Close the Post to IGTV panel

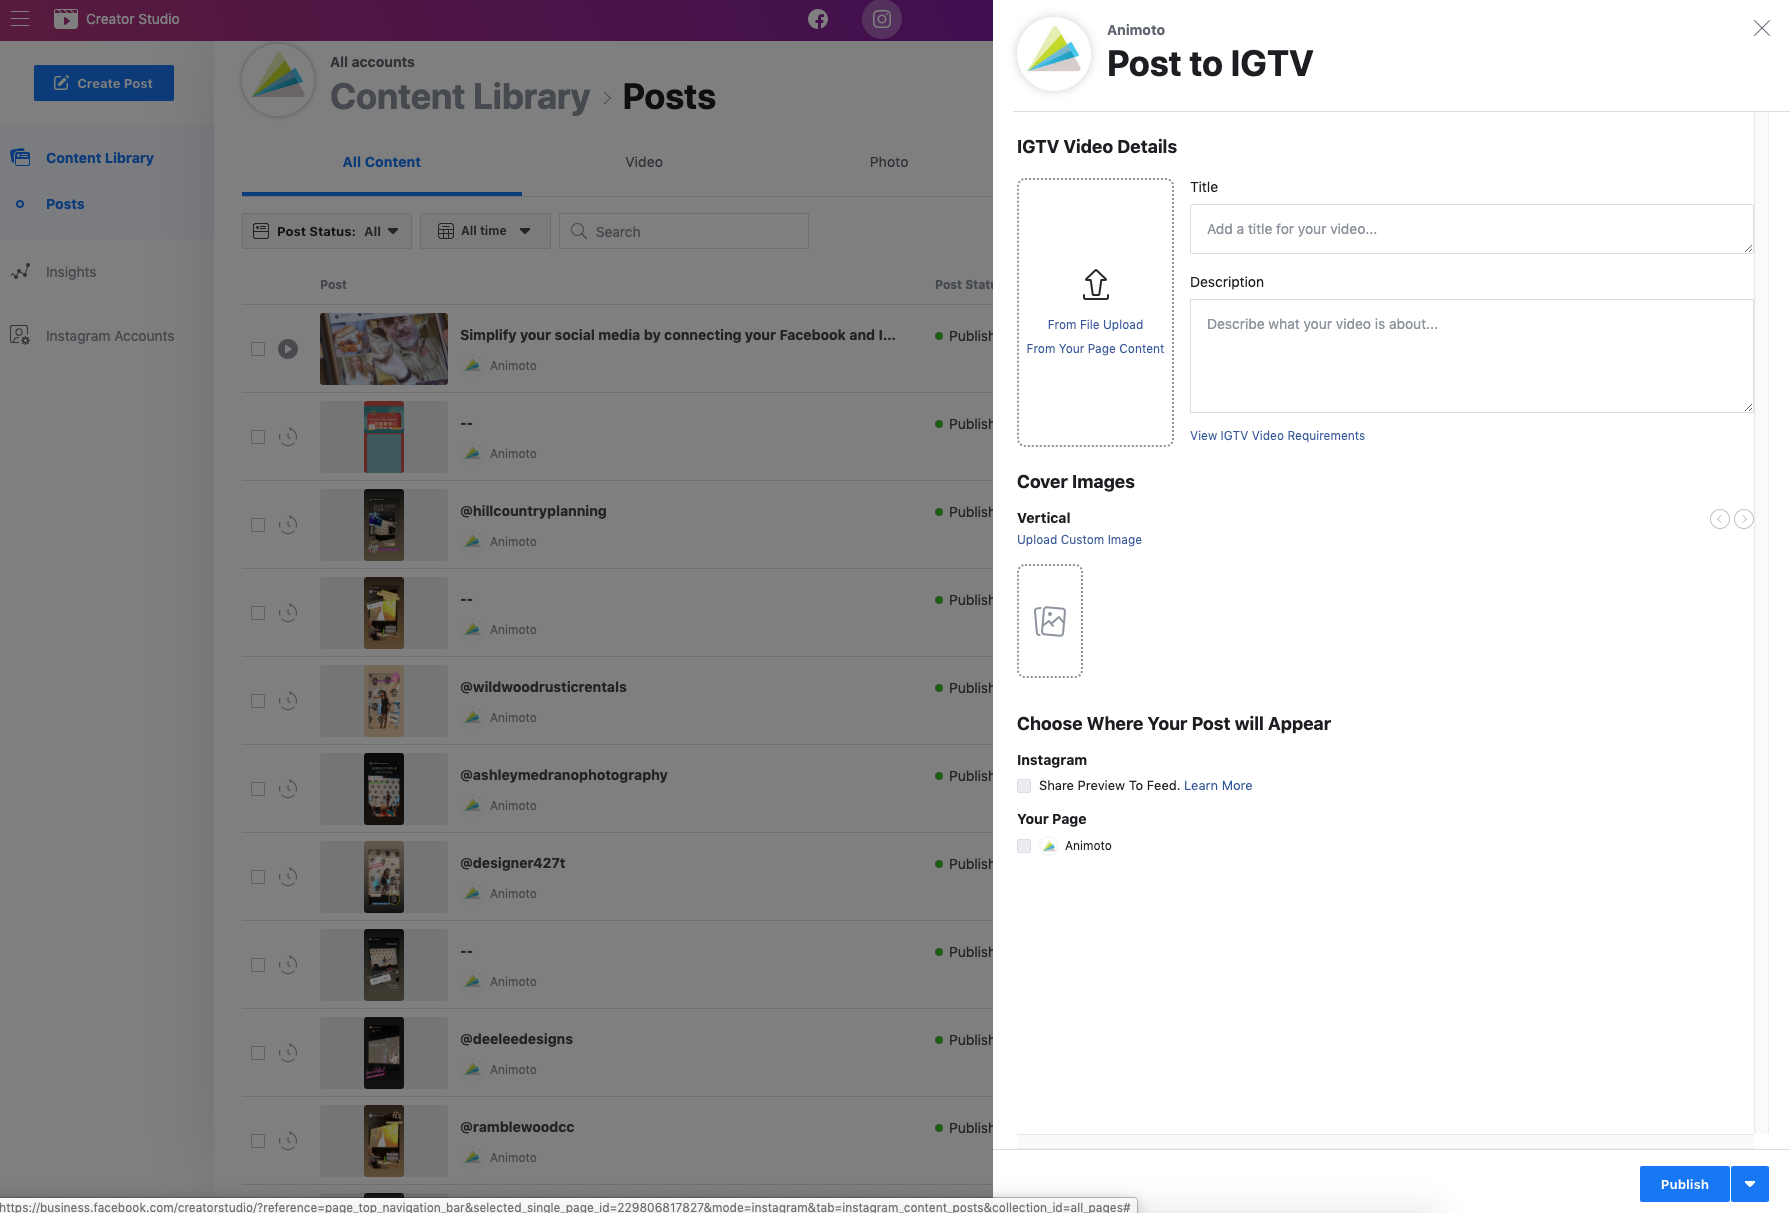click(x=1762, y=28)
